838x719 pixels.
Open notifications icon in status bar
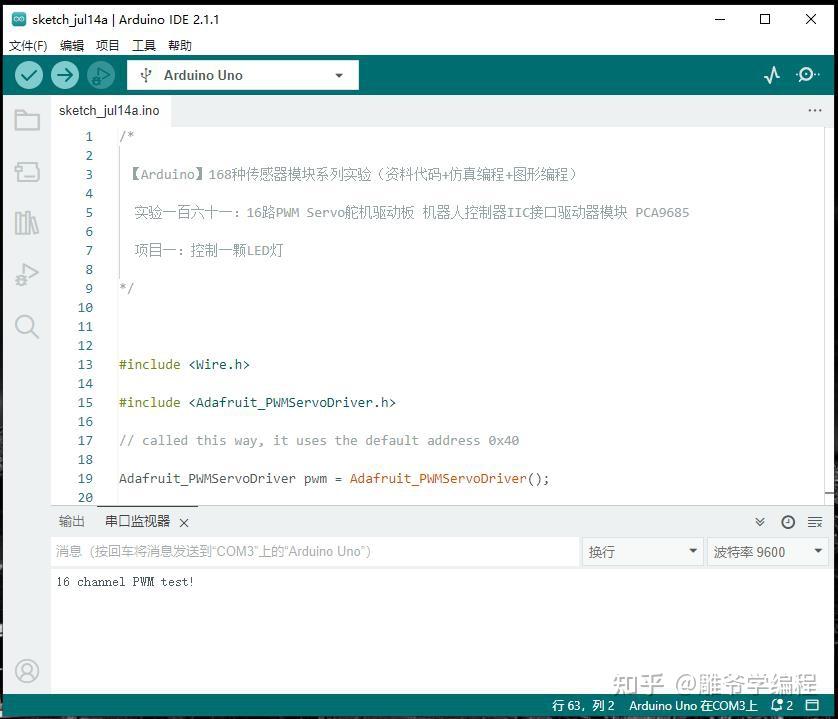781,705
